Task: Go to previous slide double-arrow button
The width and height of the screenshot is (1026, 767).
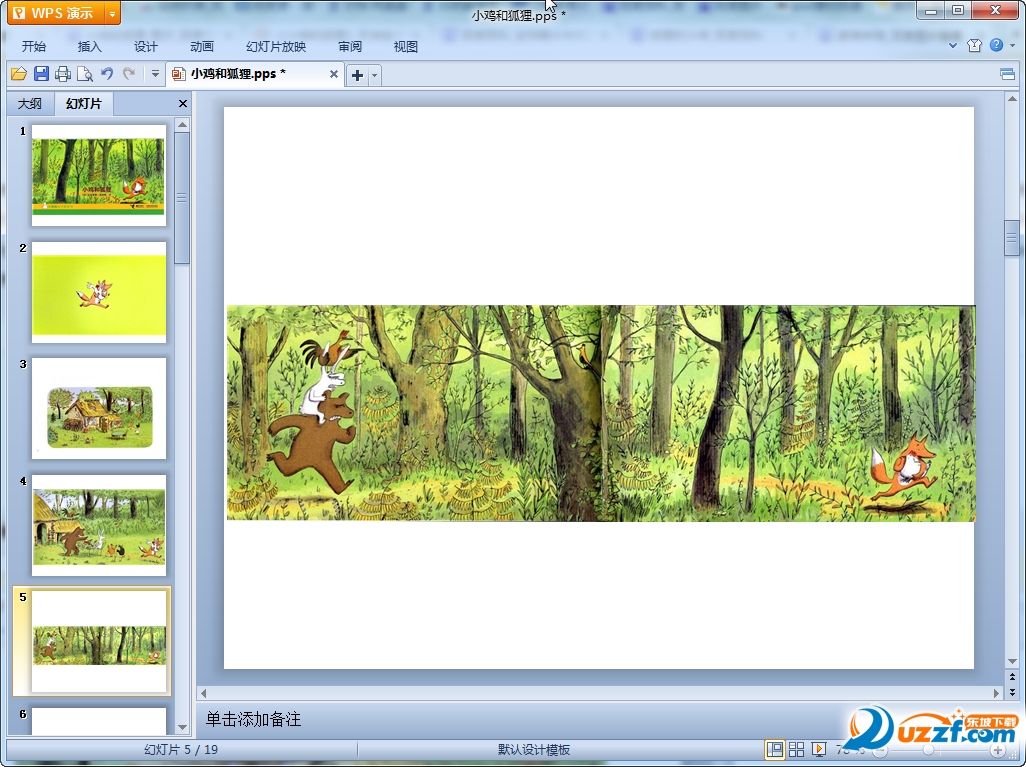Action: coord(1012,677)
